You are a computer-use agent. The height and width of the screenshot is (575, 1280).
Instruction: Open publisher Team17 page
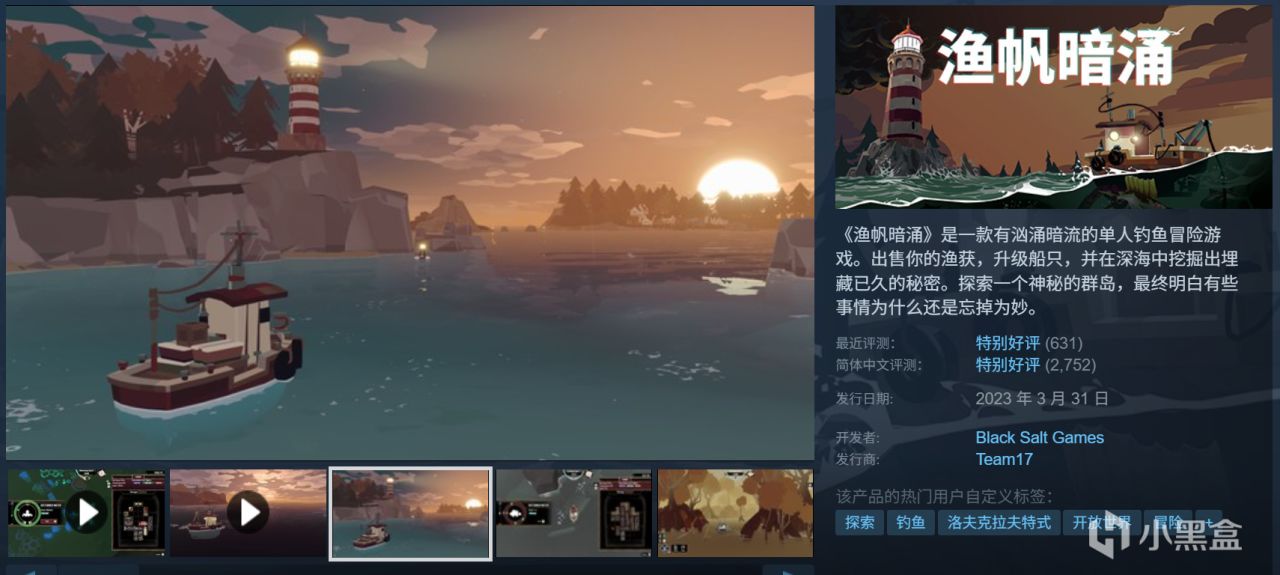point(1004,459)
